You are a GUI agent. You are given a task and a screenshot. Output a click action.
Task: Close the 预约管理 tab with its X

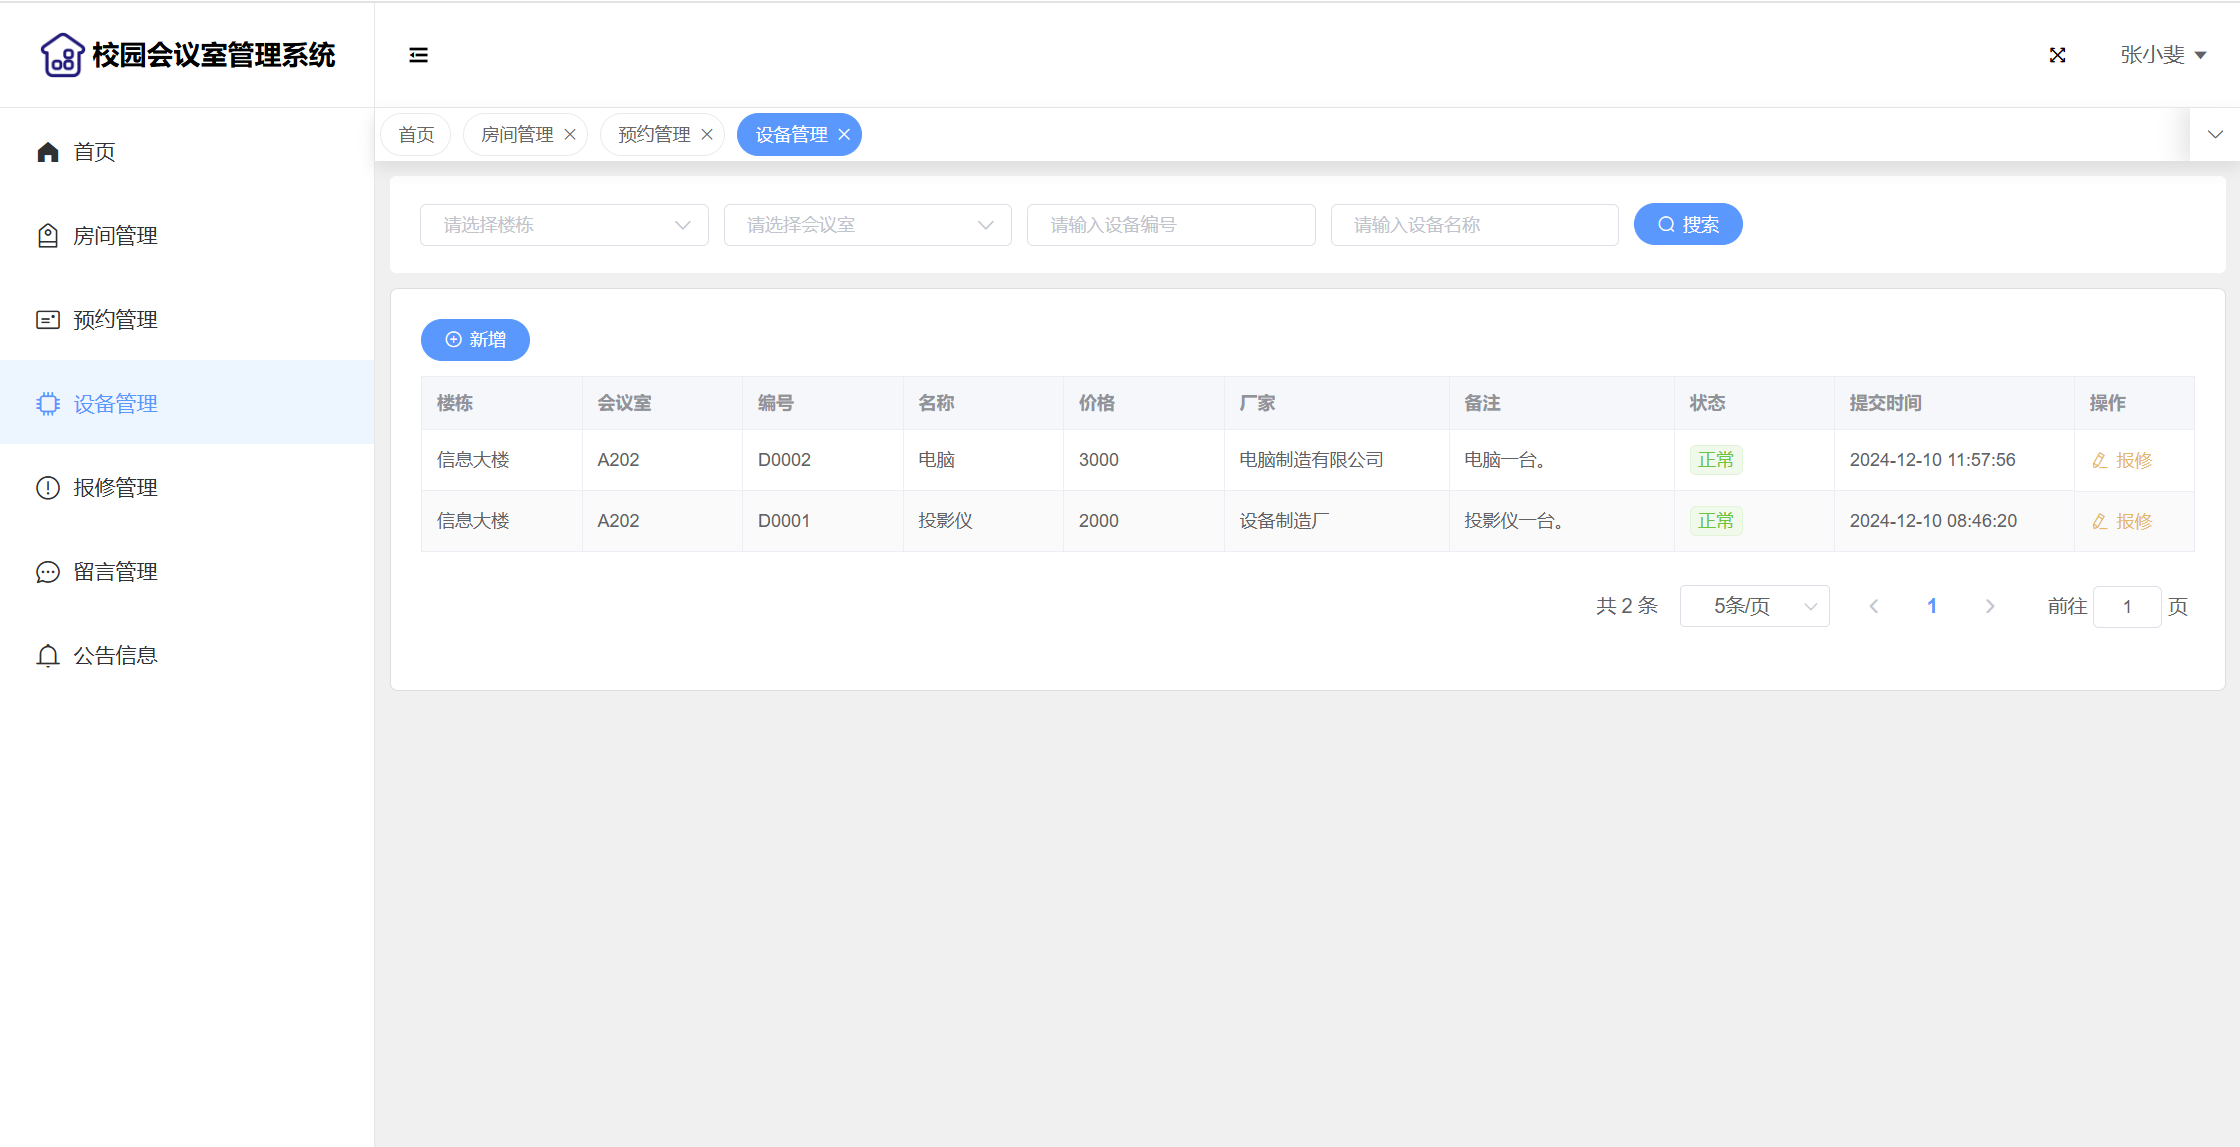pyautogui.click(x=707, y=135)
